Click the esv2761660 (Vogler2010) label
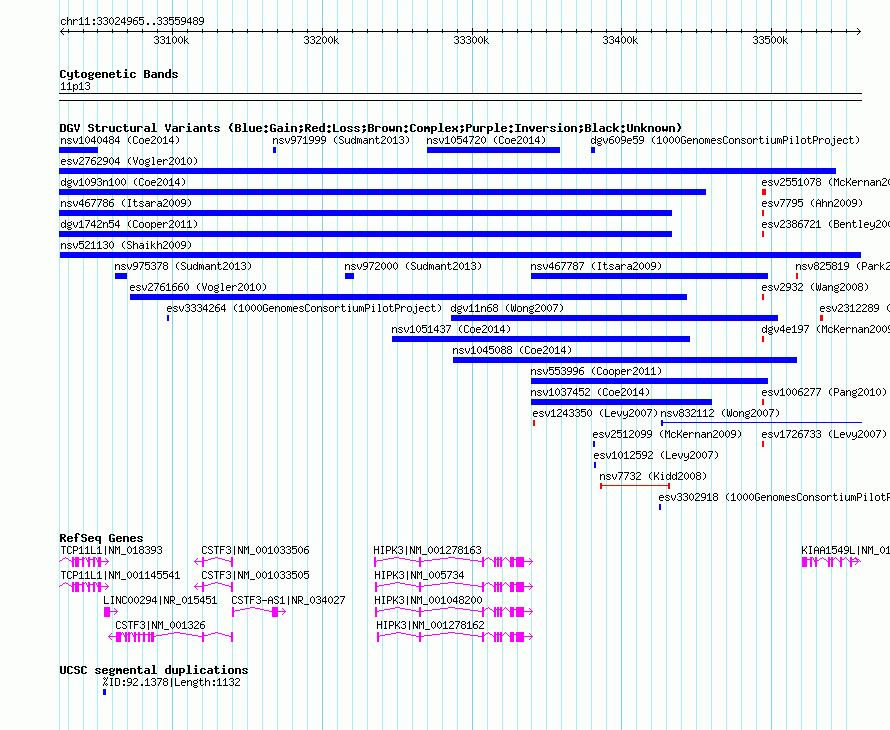 pyautogui.click(x=198, y=287)
